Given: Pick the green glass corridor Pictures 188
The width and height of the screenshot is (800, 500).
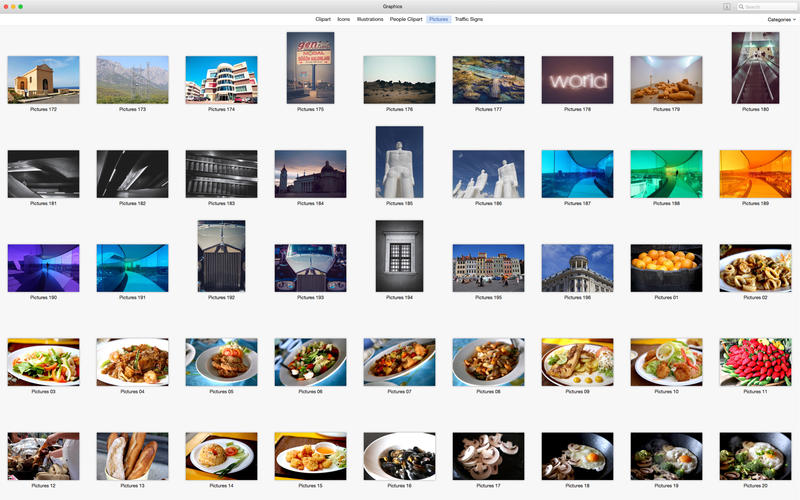Looking at the screenshot, I should pyautogui.click(x=666, y=174).
